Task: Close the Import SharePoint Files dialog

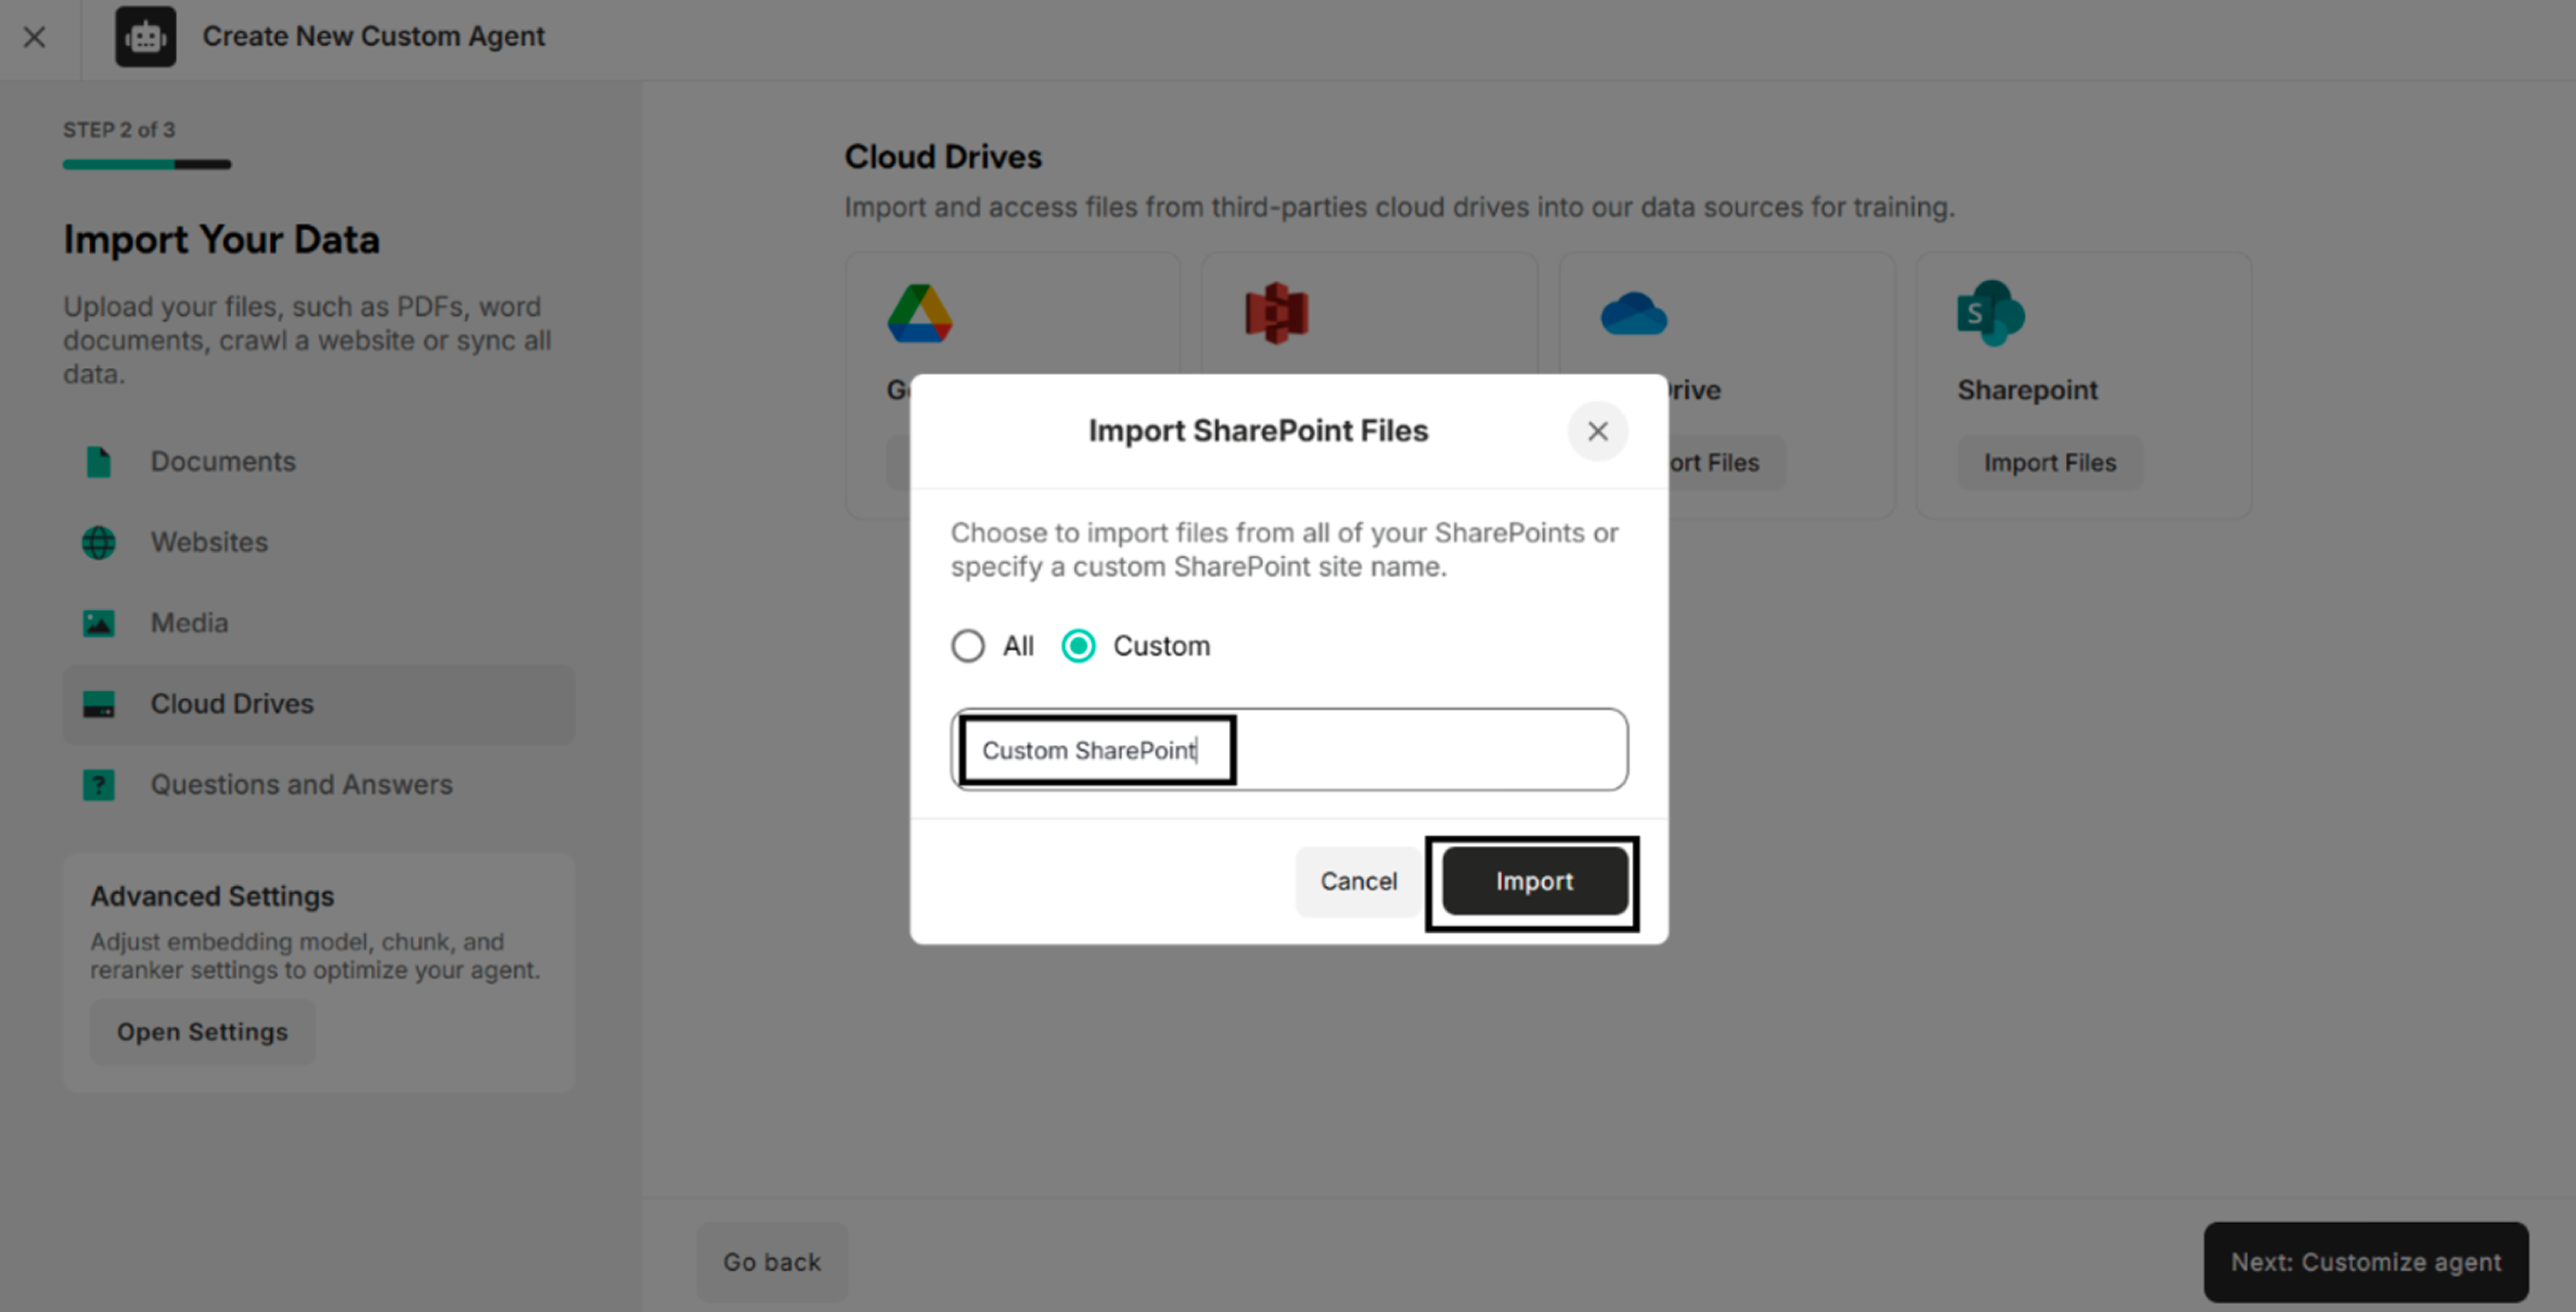Action: [1597, 431]
